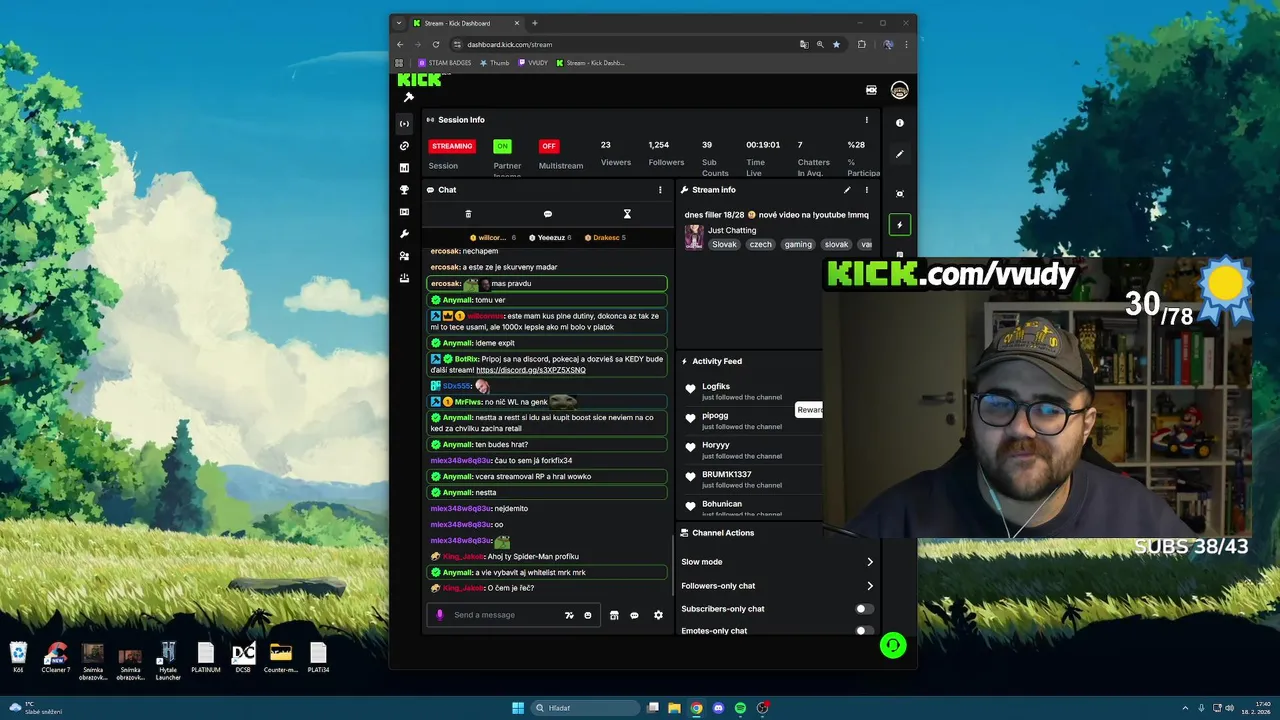Viewport: 1280px width, 720px height.
Task: Click the czech tag in Stream info
Action: point(761,244)
